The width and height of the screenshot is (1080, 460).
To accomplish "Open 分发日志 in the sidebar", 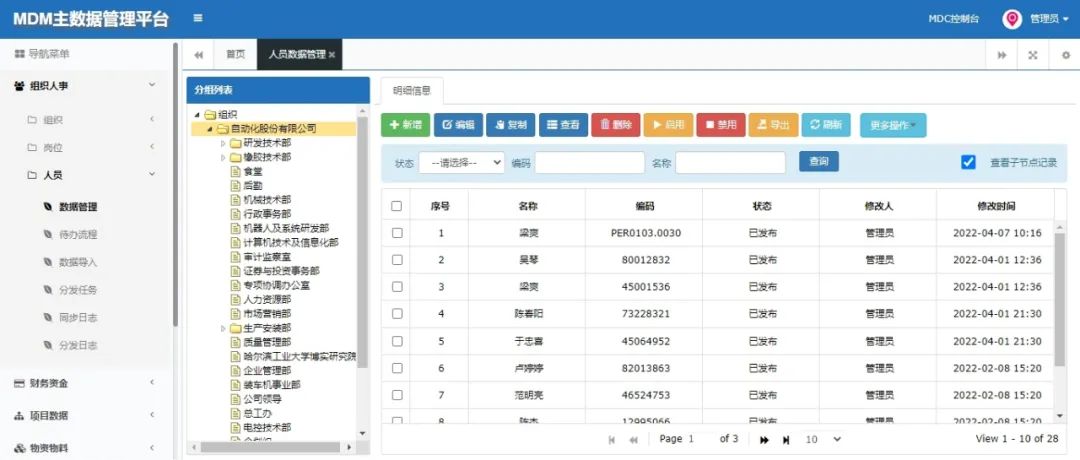I will (78, 345).
